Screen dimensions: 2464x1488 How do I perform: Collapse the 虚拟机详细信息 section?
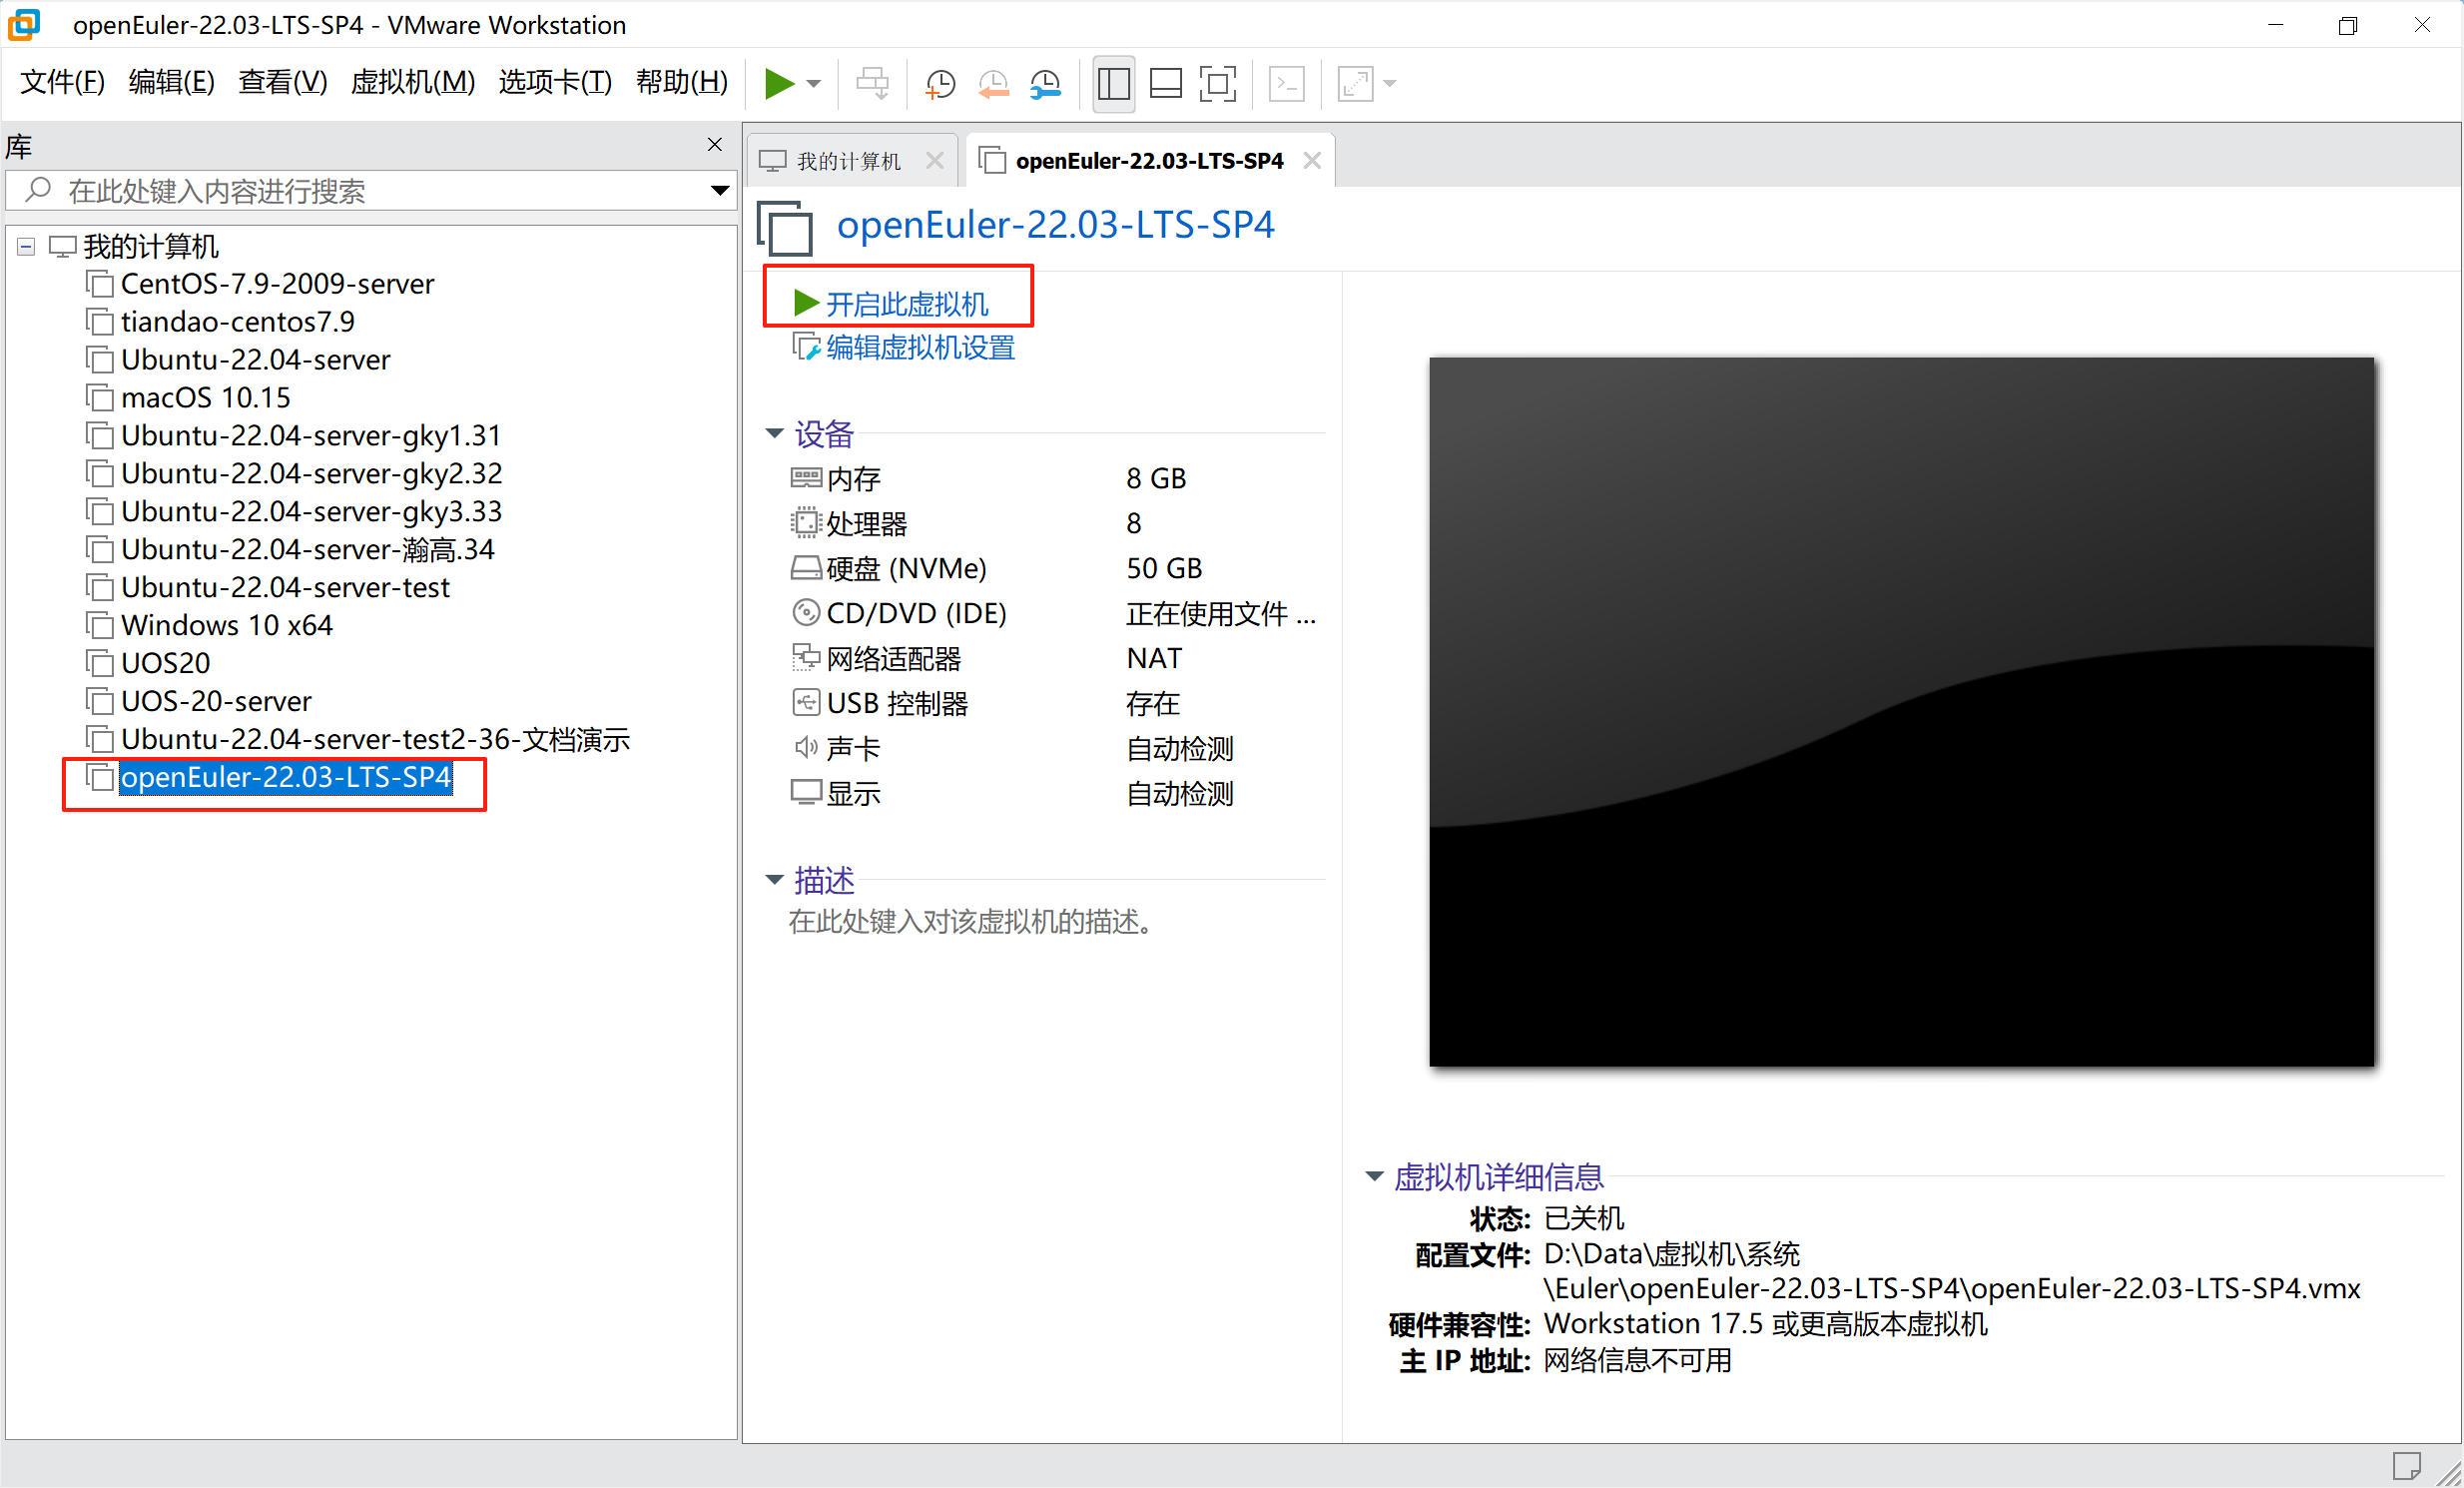pyautogui.click(x=1373, y=1177)
